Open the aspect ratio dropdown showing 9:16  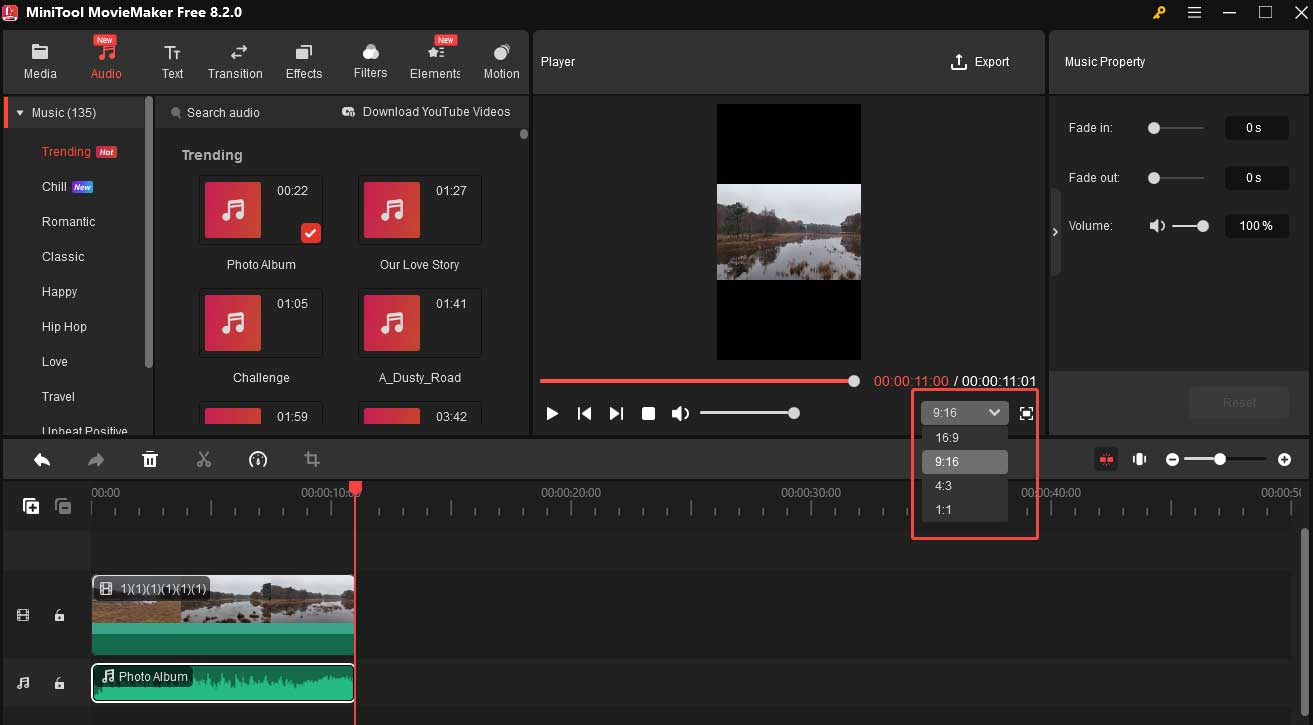click(964, 412)
